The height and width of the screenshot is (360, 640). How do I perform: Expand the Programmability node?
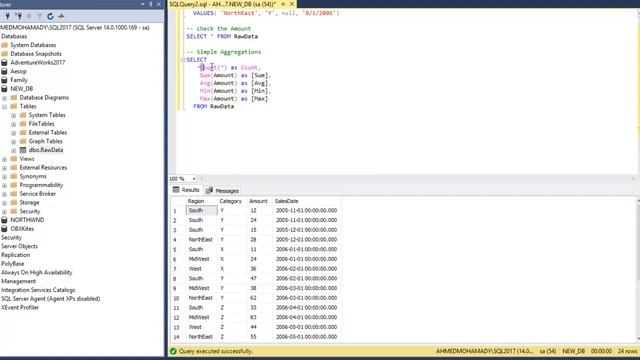point(4,185)
